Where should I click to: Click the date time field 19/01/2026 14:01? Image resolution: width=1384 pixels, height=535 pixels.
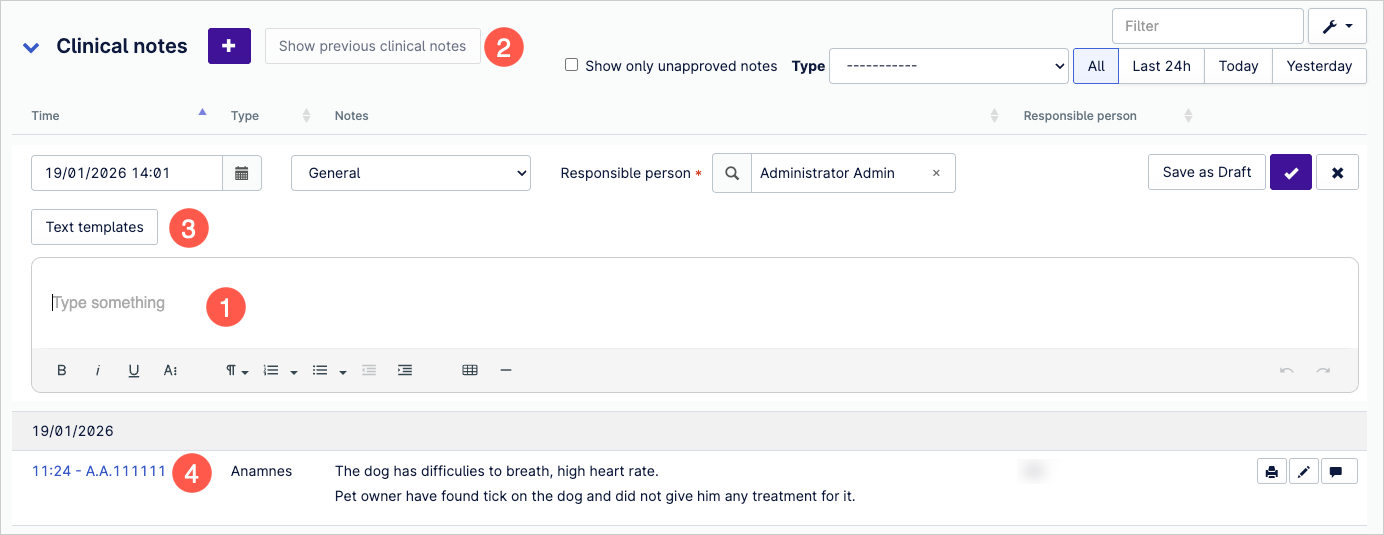127,173
